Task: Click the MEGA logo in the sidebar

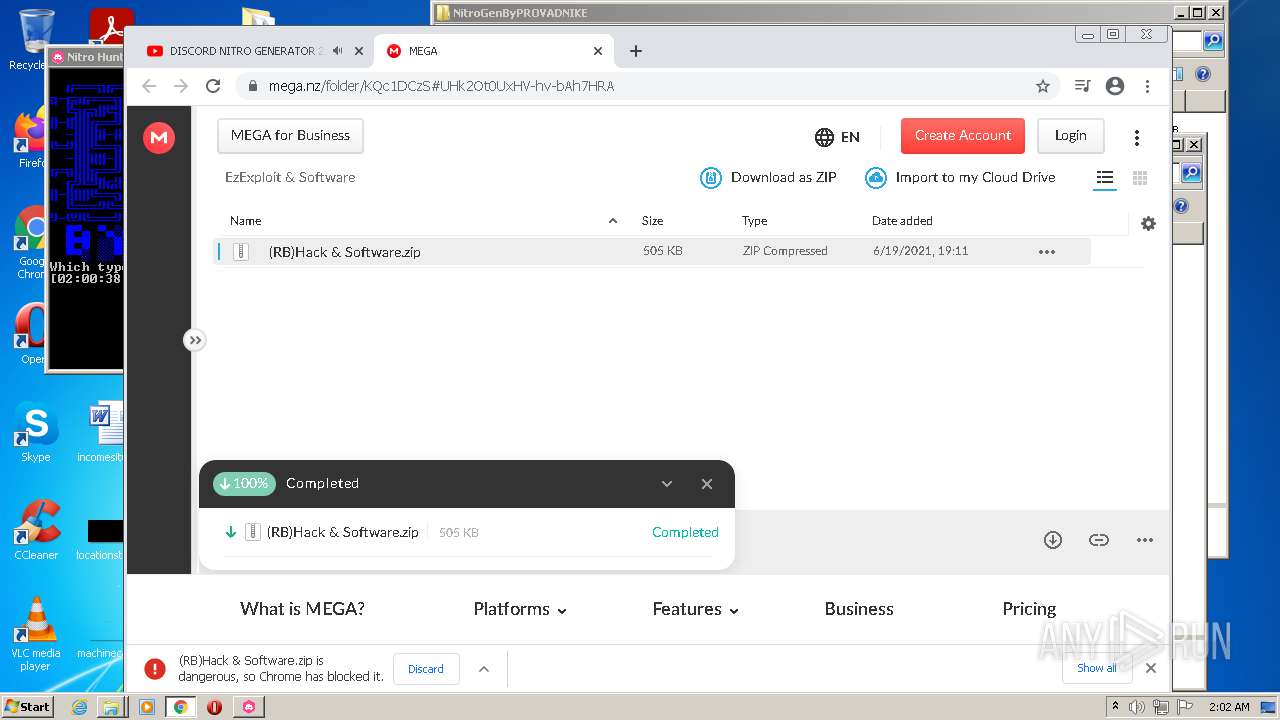Action: click(158, 138)
